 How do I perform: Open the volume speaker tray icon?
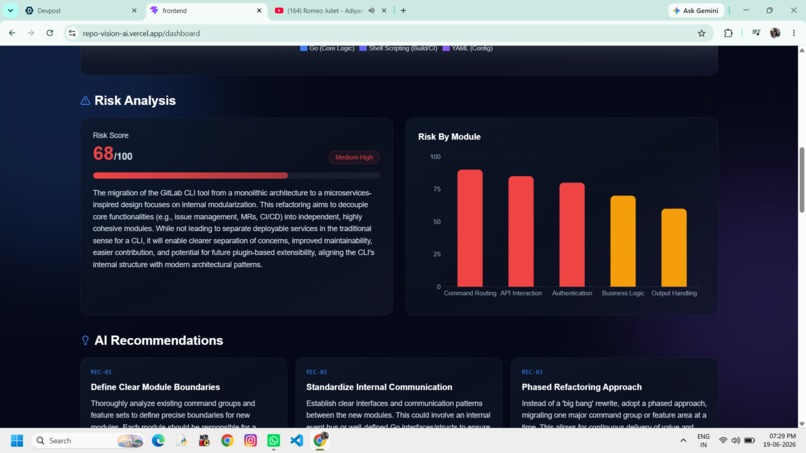(736, 441)
